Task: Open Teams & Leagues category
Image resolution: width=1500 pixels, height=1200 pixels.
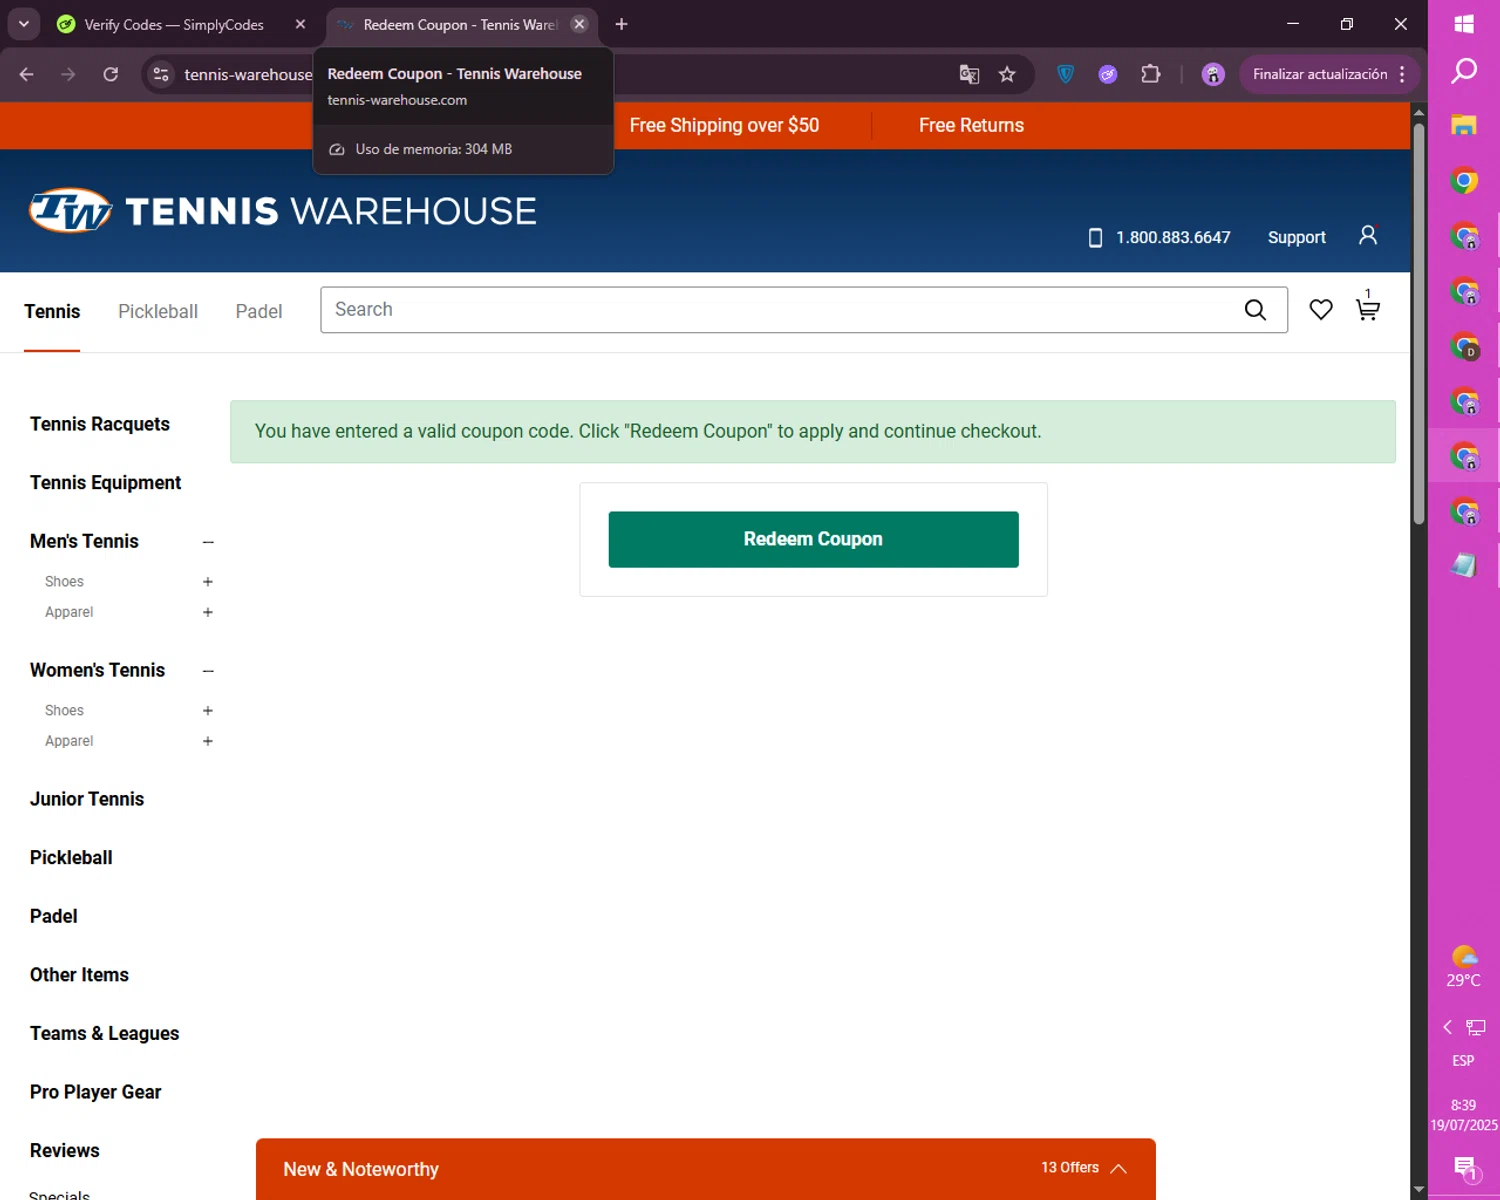Action: (x=104, y=1034)
